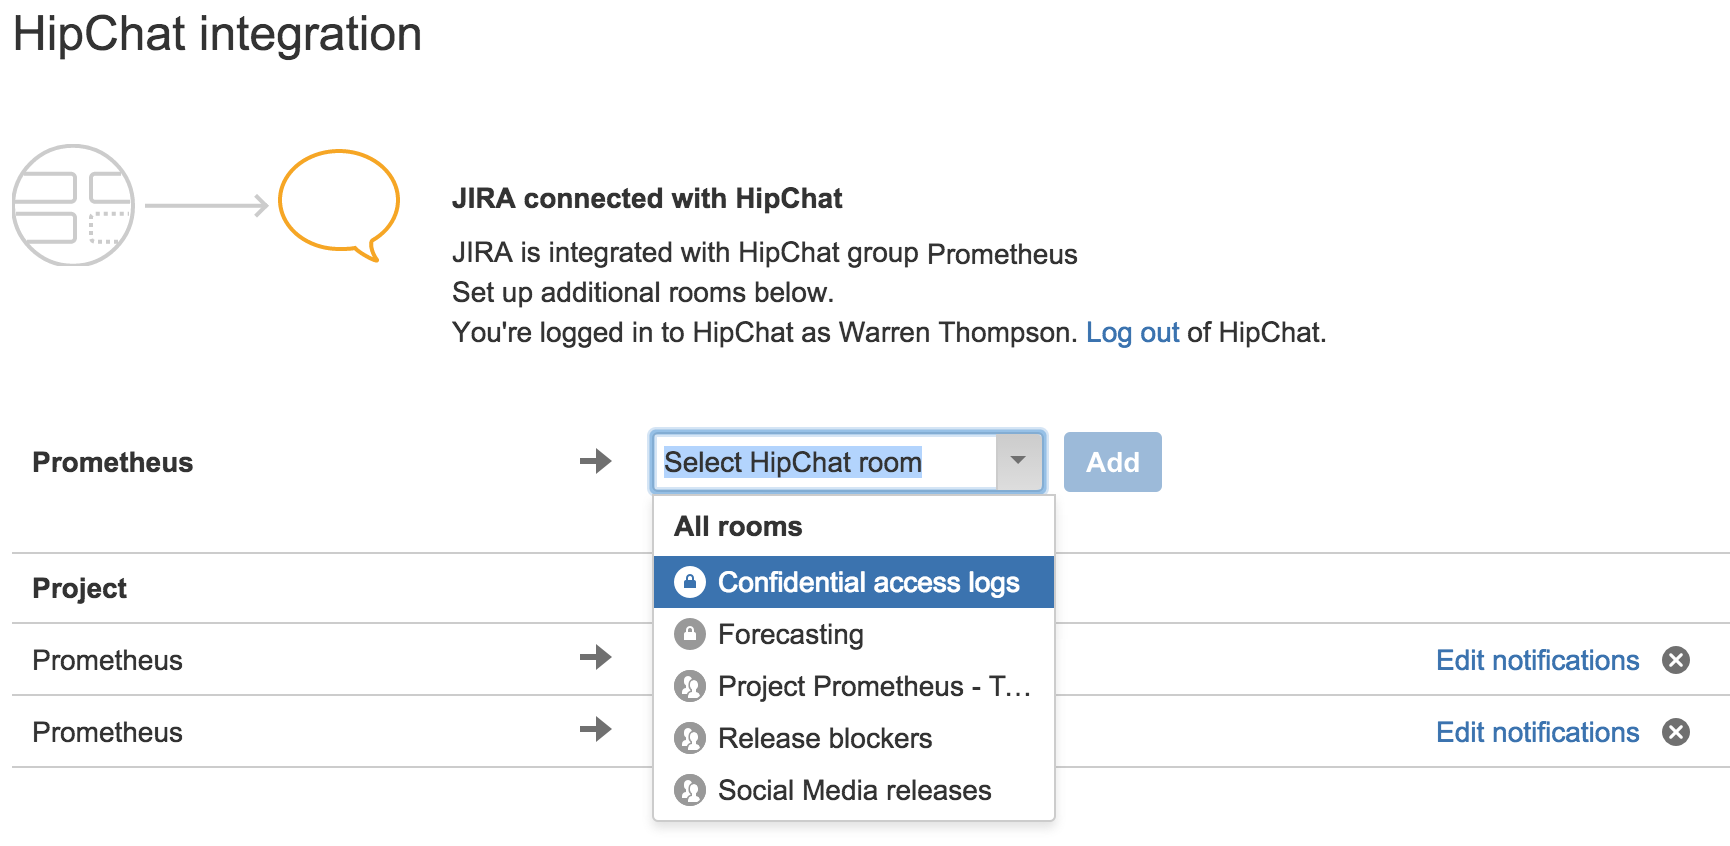Screen dimensions: 1730x846
Task: Select Project Prometheus room from list
Action: click(854, 686)
